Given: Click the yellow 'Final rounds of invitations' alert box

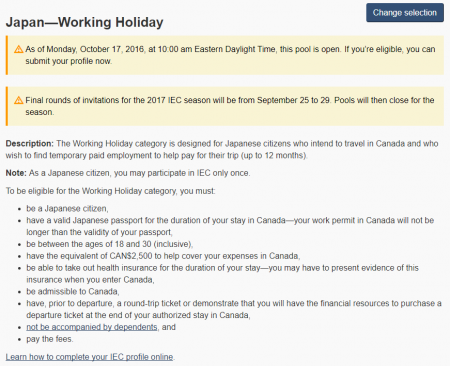Looking at the screenshot, I should tap(225, 106).
